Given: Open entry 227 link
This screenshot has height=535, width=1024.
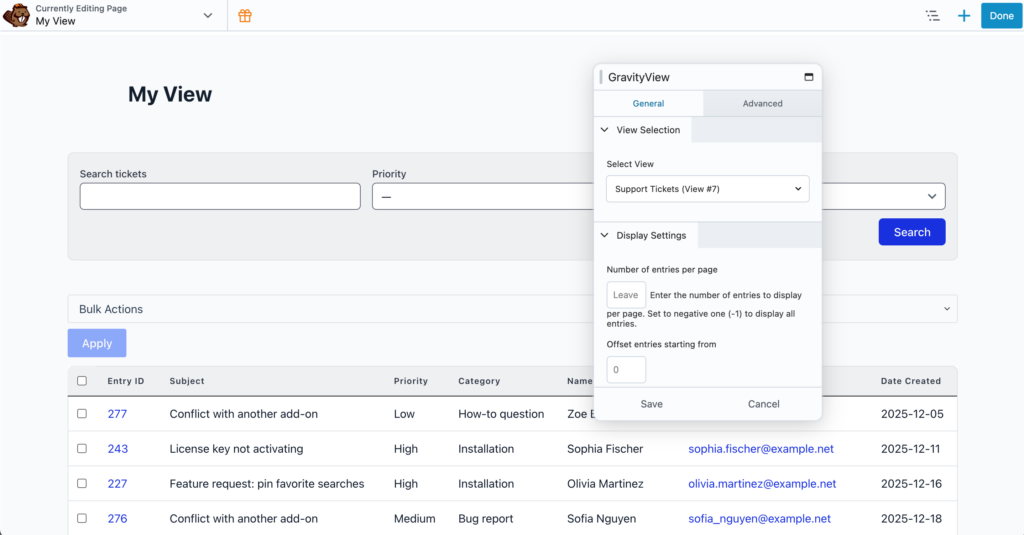Looking at the screenshot, I should click(117, 483).
